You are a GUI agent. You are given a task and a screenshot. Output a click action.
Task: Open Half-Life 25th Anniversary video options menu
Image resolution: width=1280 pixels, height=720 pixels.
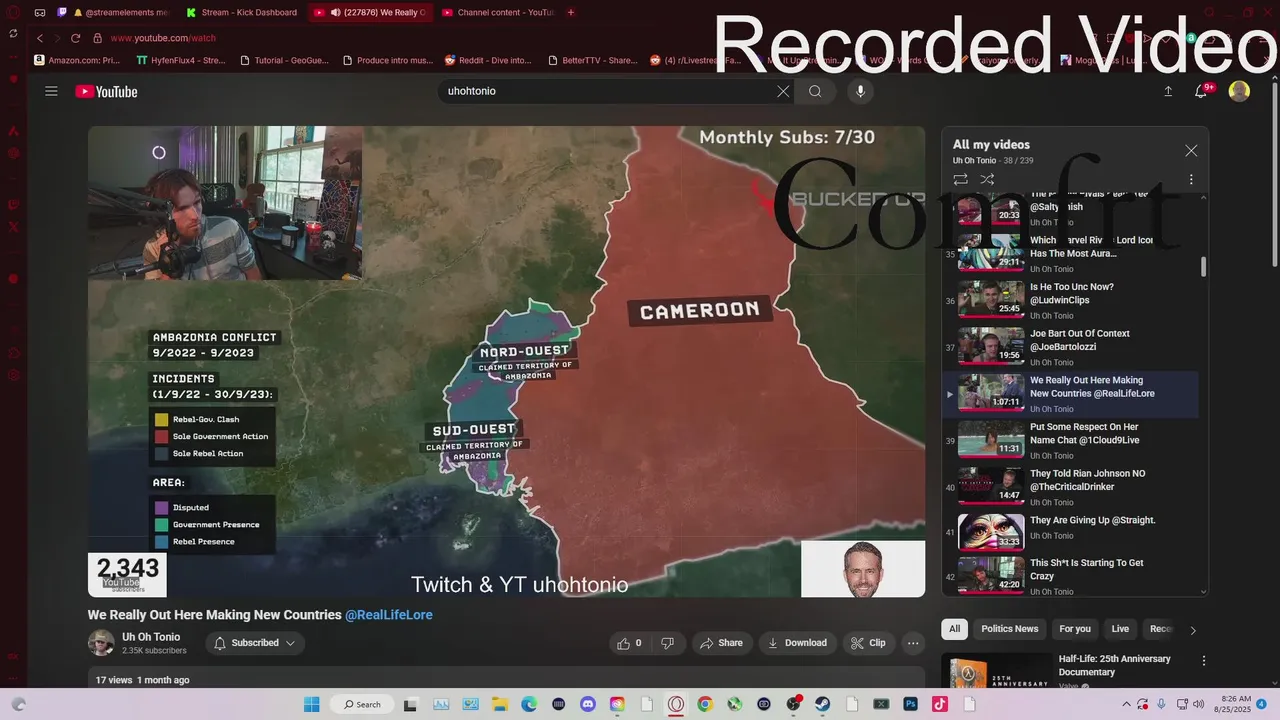pyautogui.click(x=1204, y=661)
